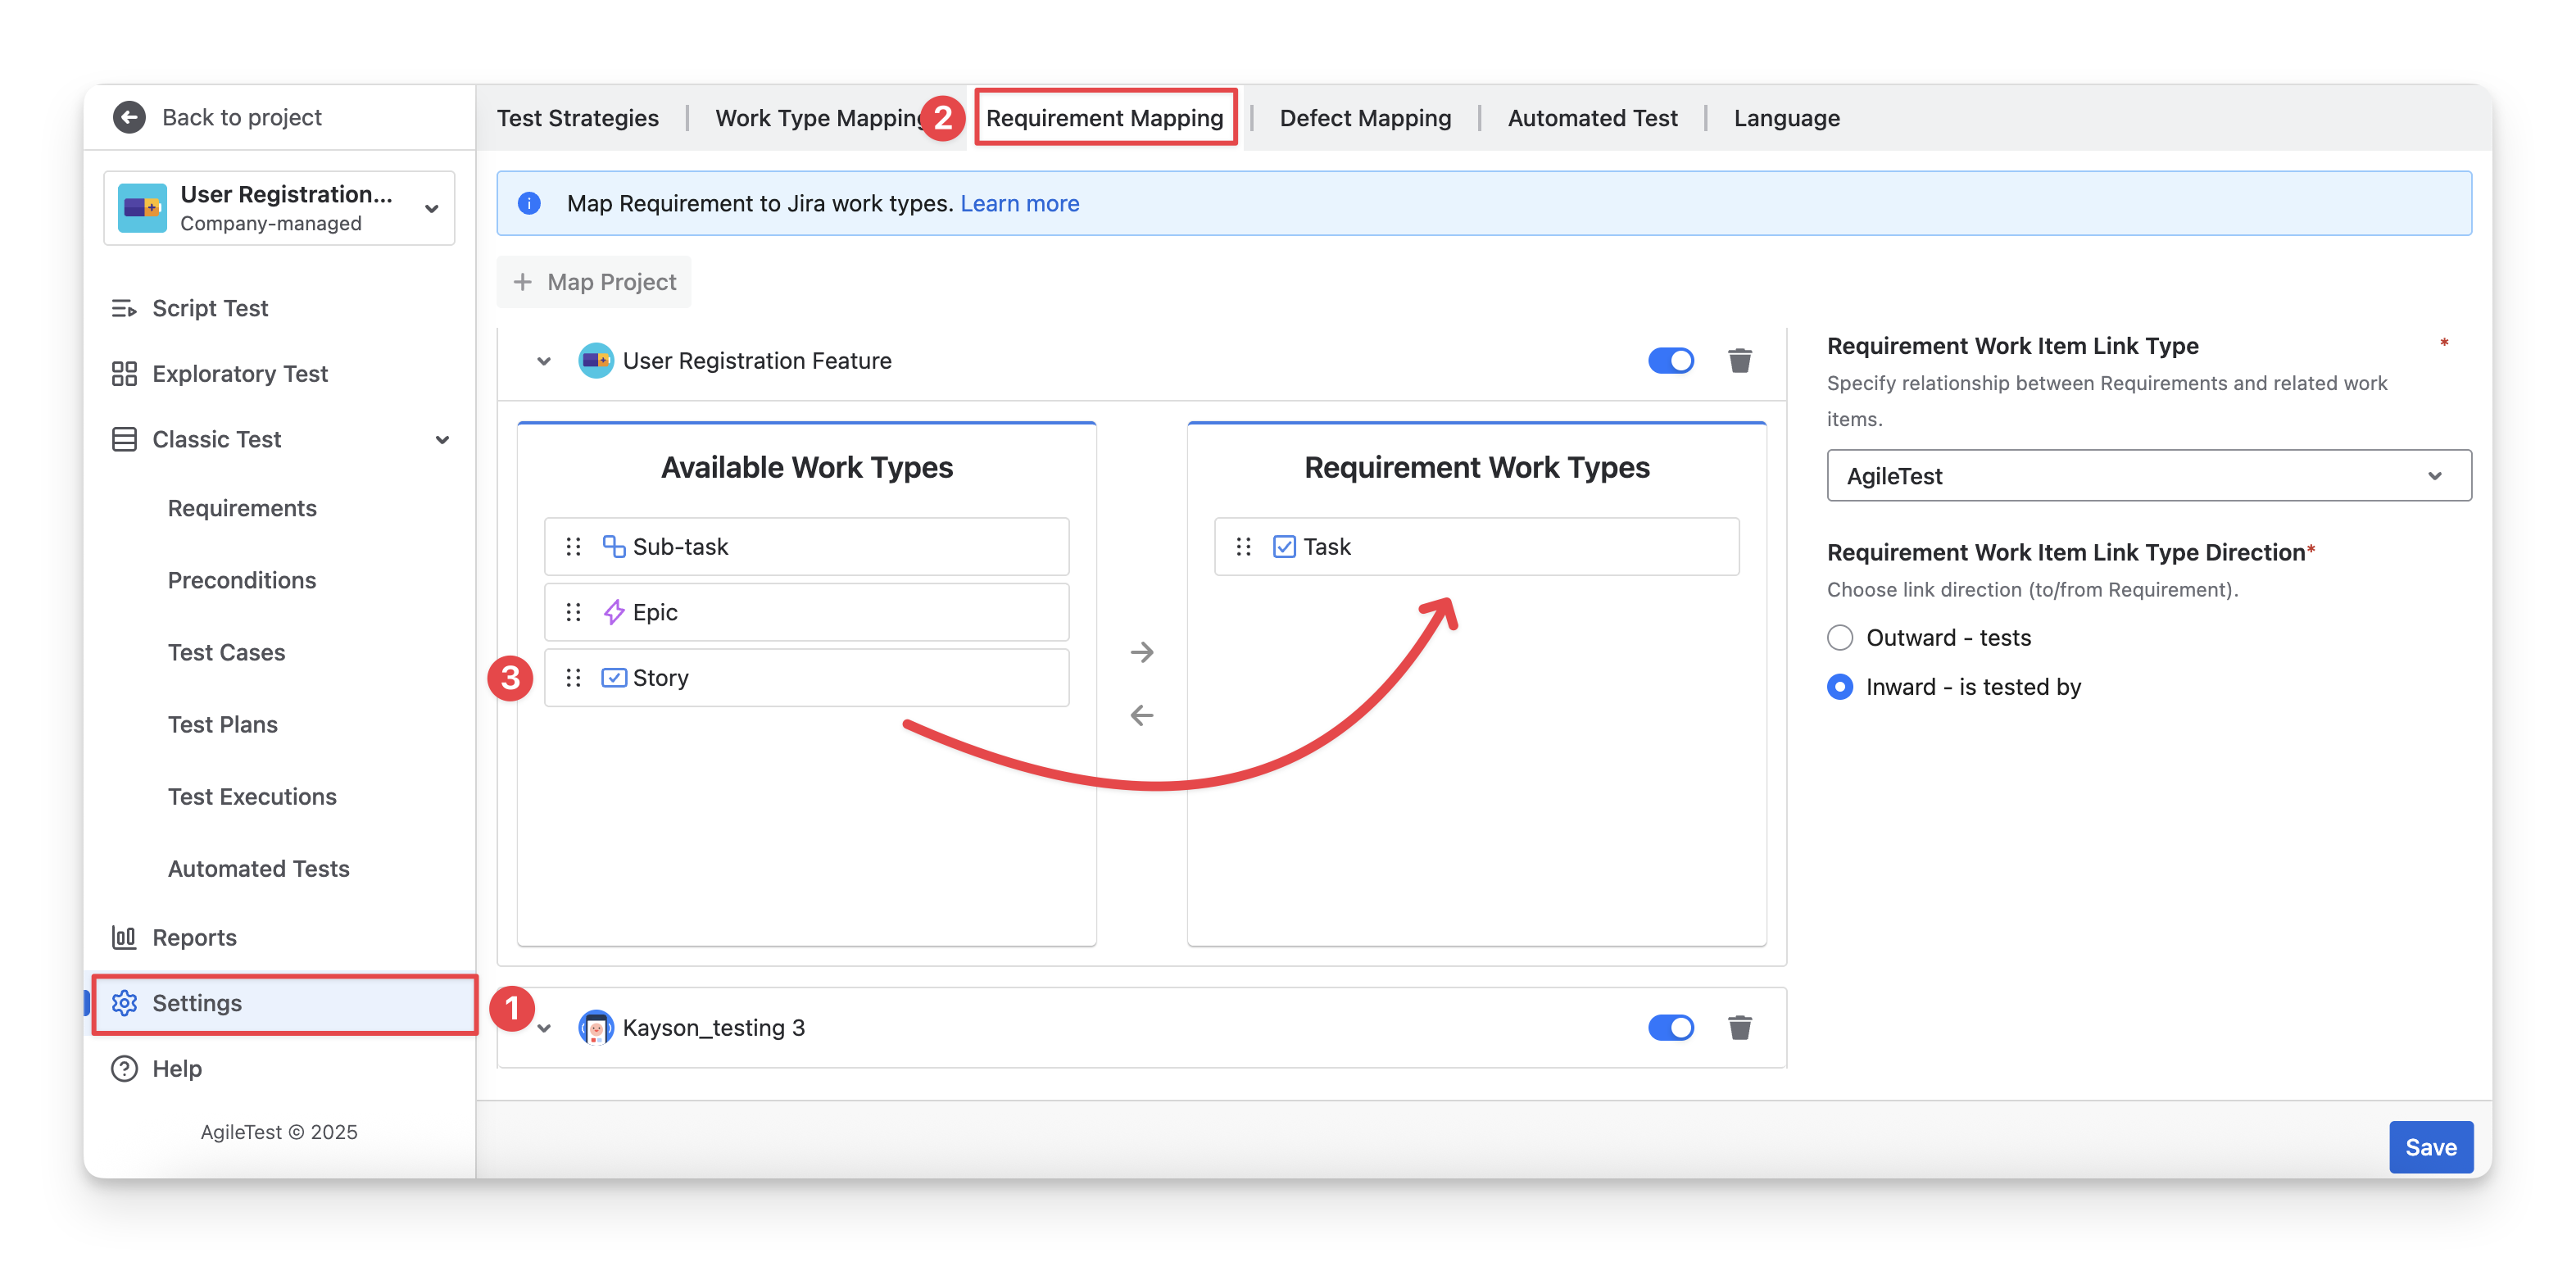Open the Learn more link
Screen dimensions: 2576x1262
1019,203
